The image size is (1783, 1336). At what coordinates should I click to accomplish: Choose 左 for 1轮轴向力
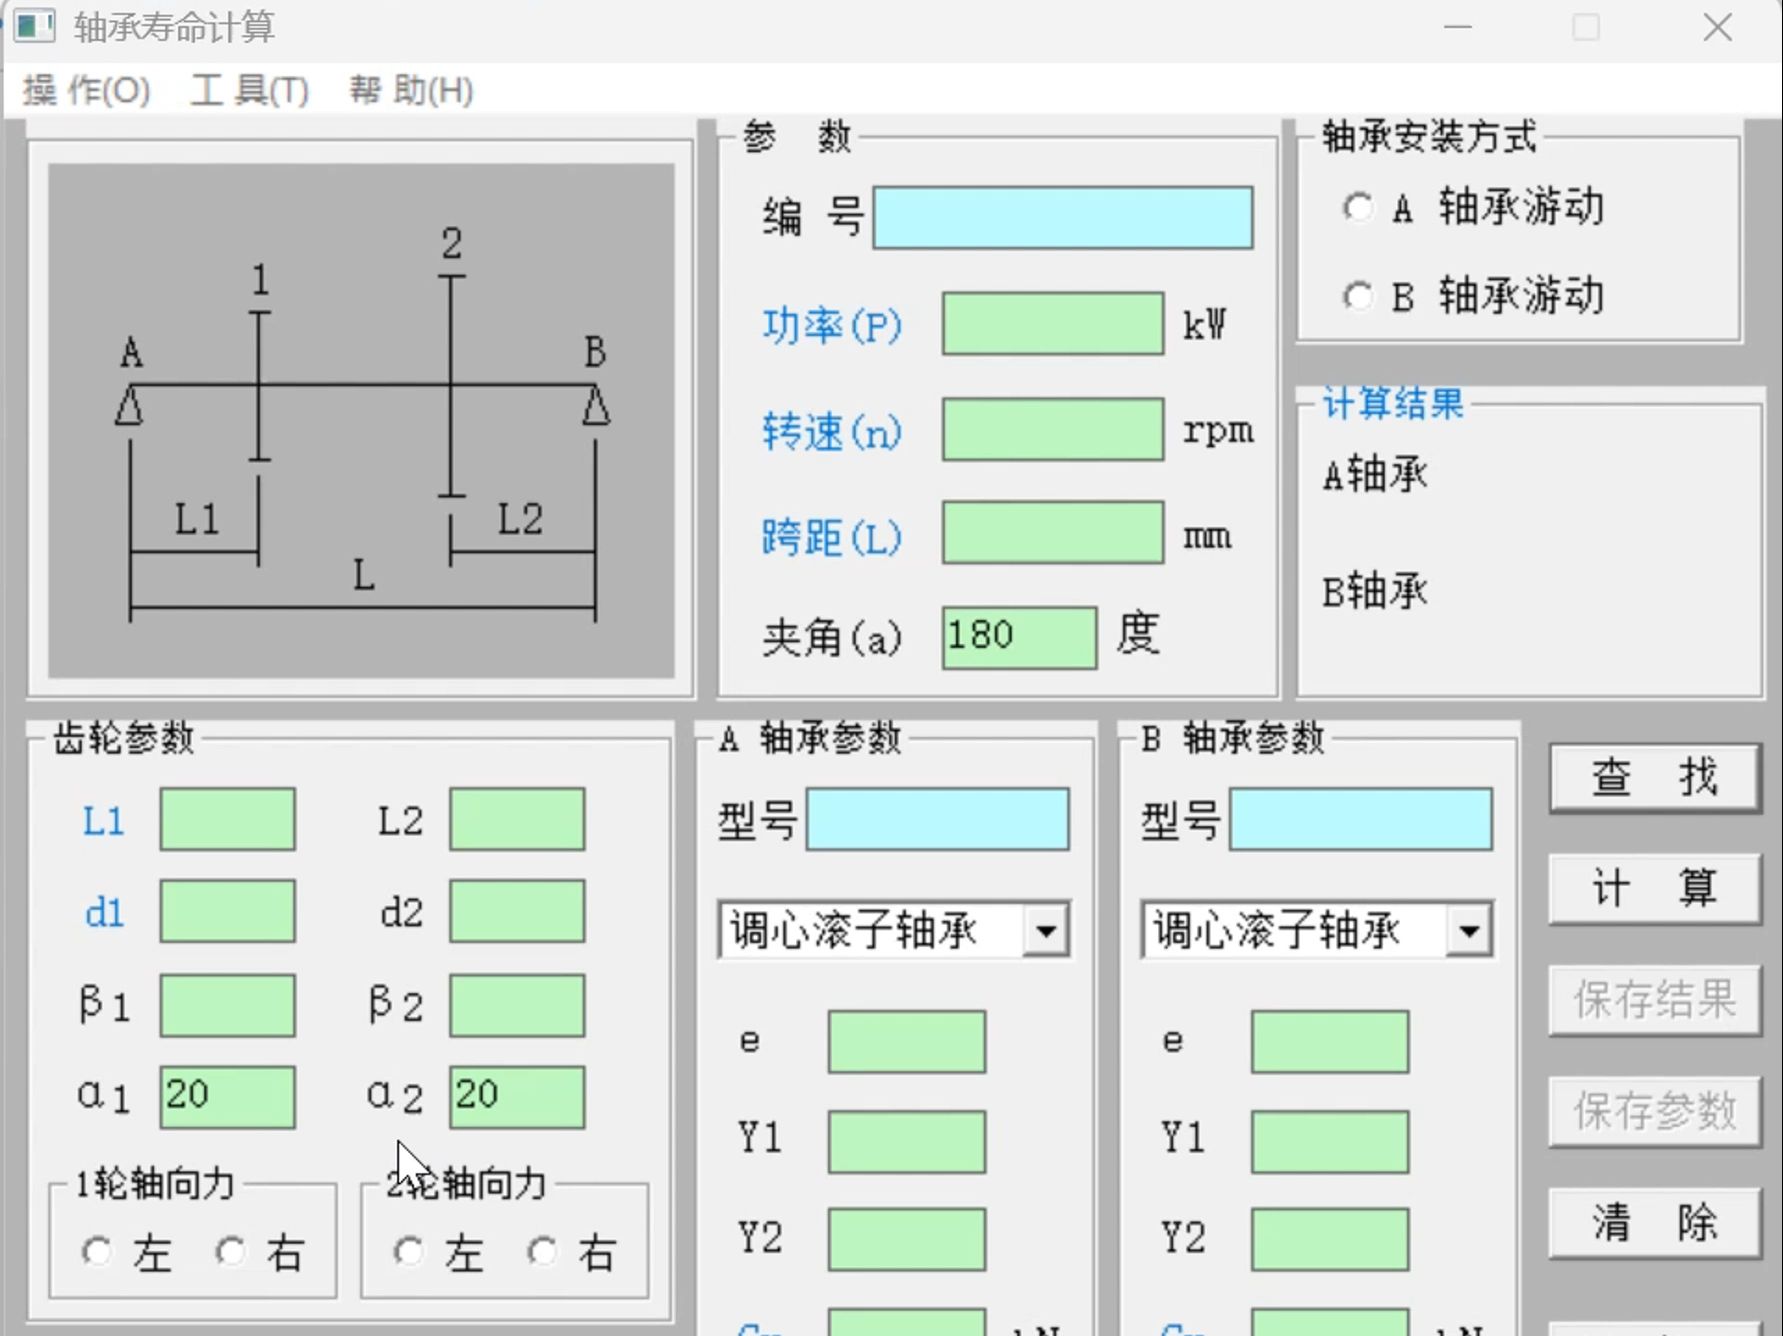coord(97,1252)
